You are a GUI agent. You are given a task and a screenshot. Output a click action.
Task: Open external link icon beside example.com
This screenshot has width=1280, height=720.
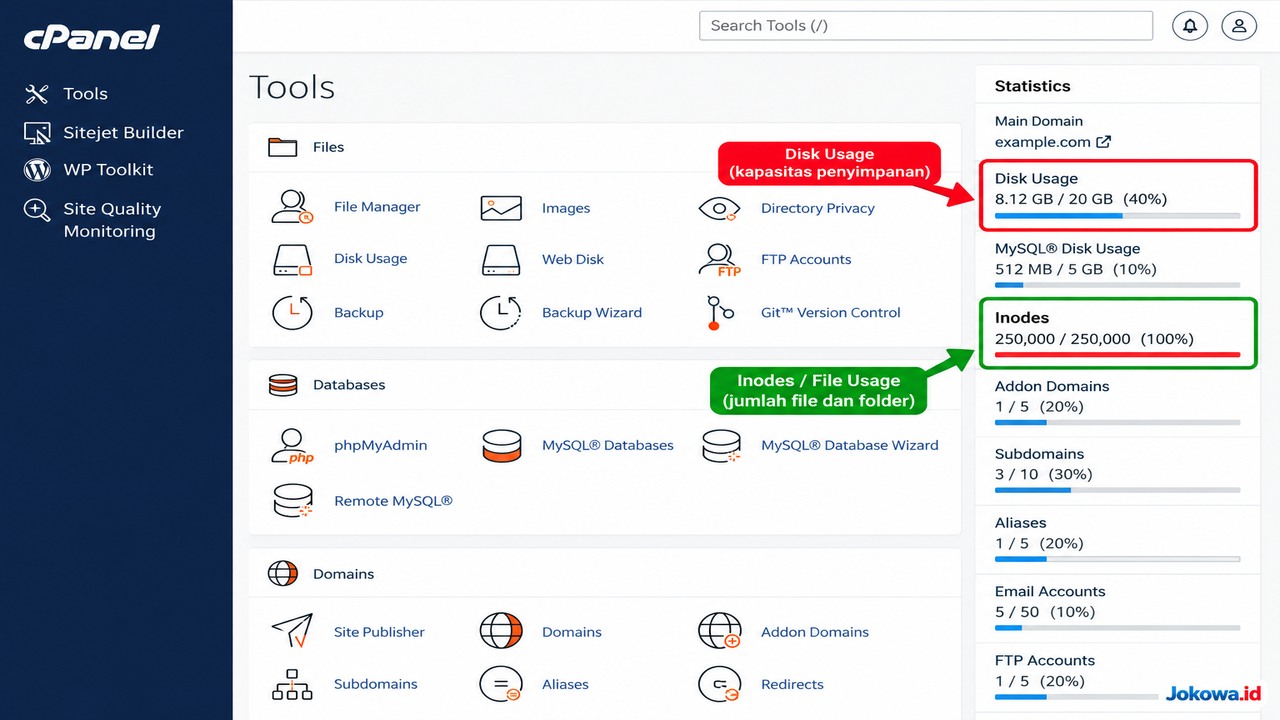[1103, 142]
